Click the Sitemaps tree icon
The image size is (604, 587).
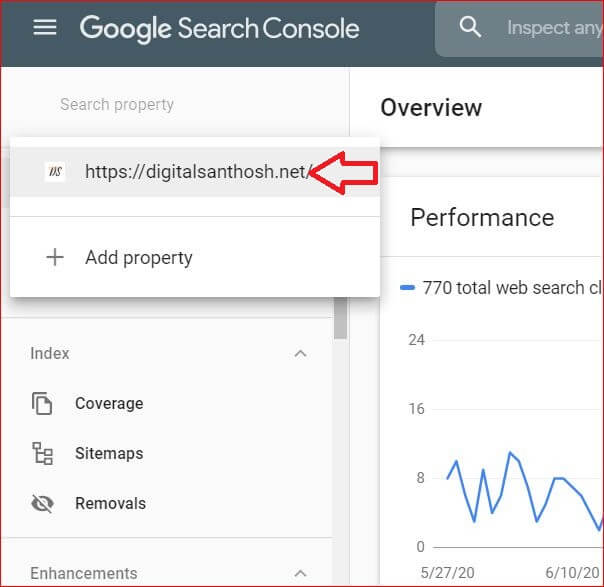coord(42,454)
